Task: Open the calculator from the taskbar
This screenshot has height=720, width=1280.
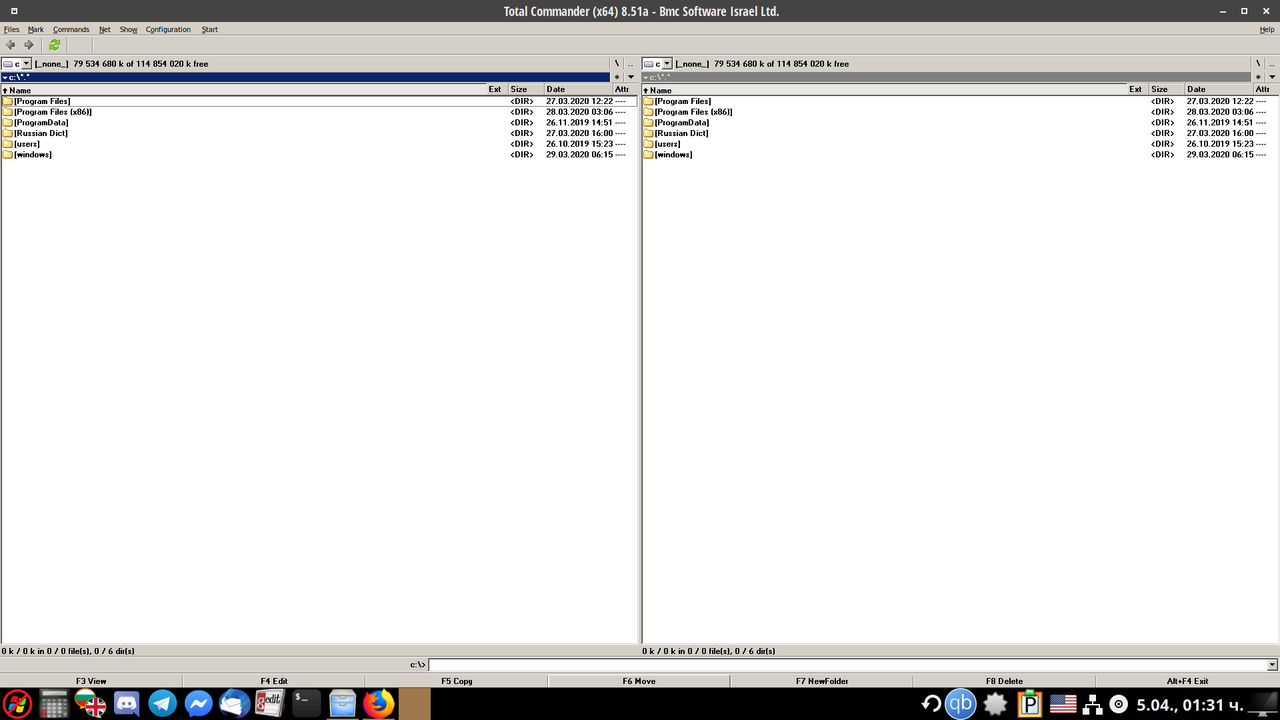Action: (x=54, y=704)
